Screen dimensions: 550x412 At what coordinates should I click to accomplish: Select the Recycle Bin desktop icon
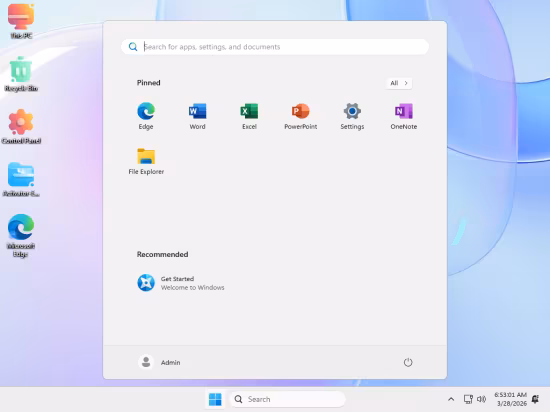pos(21,74)
